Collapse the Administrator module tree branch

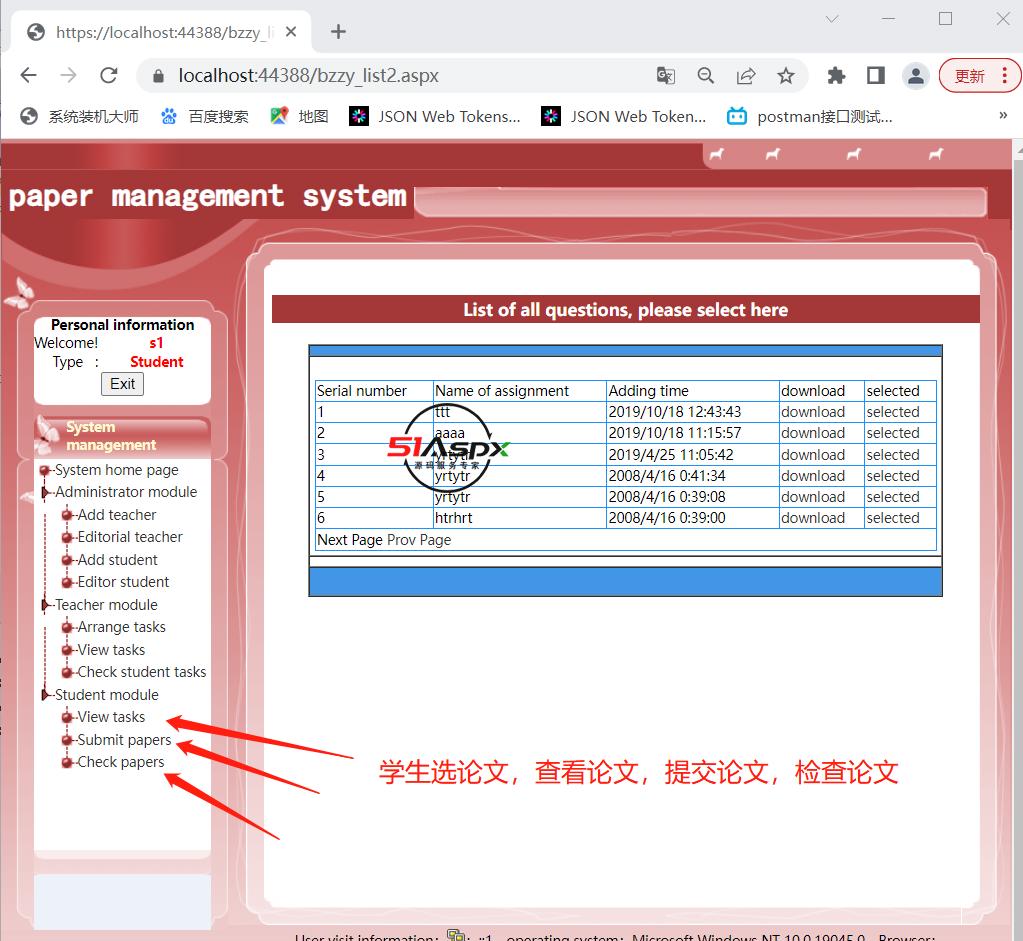pyautogui.click(x=44, y=491)
